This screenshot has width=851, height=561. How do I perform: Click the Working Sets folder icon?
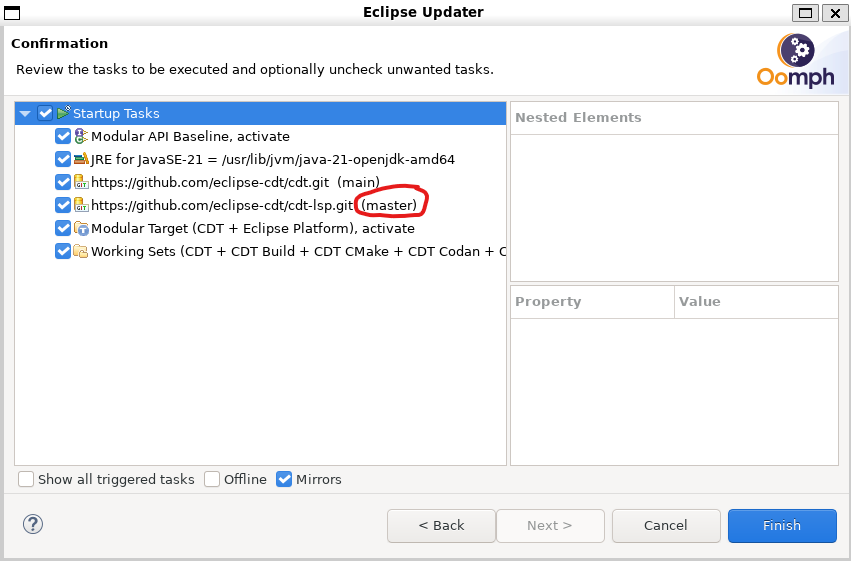[81, 251]
